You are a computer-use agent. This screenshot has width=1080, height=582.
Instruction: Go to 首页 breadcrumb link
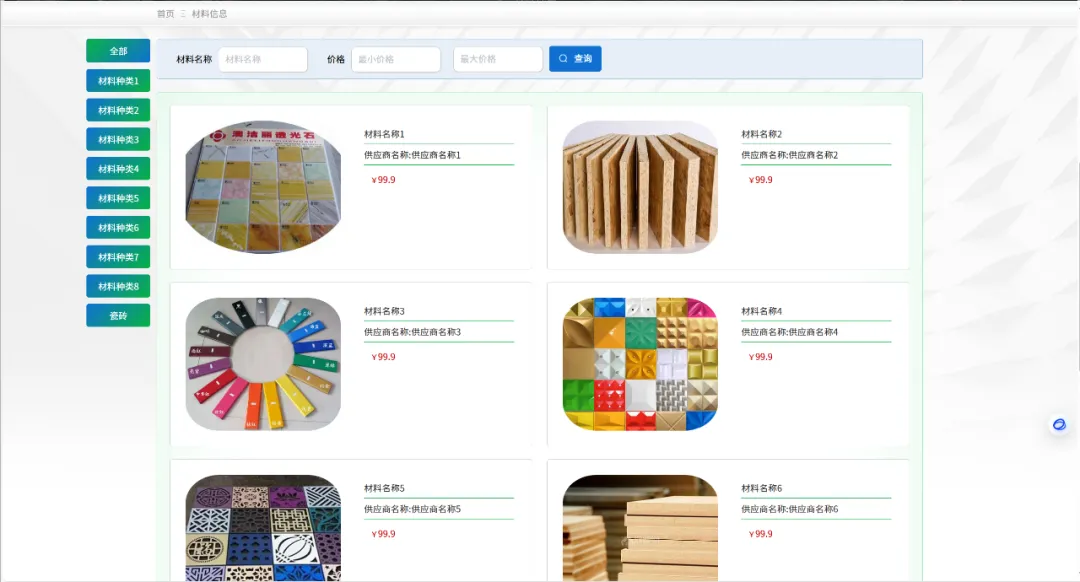coord(165,14)
